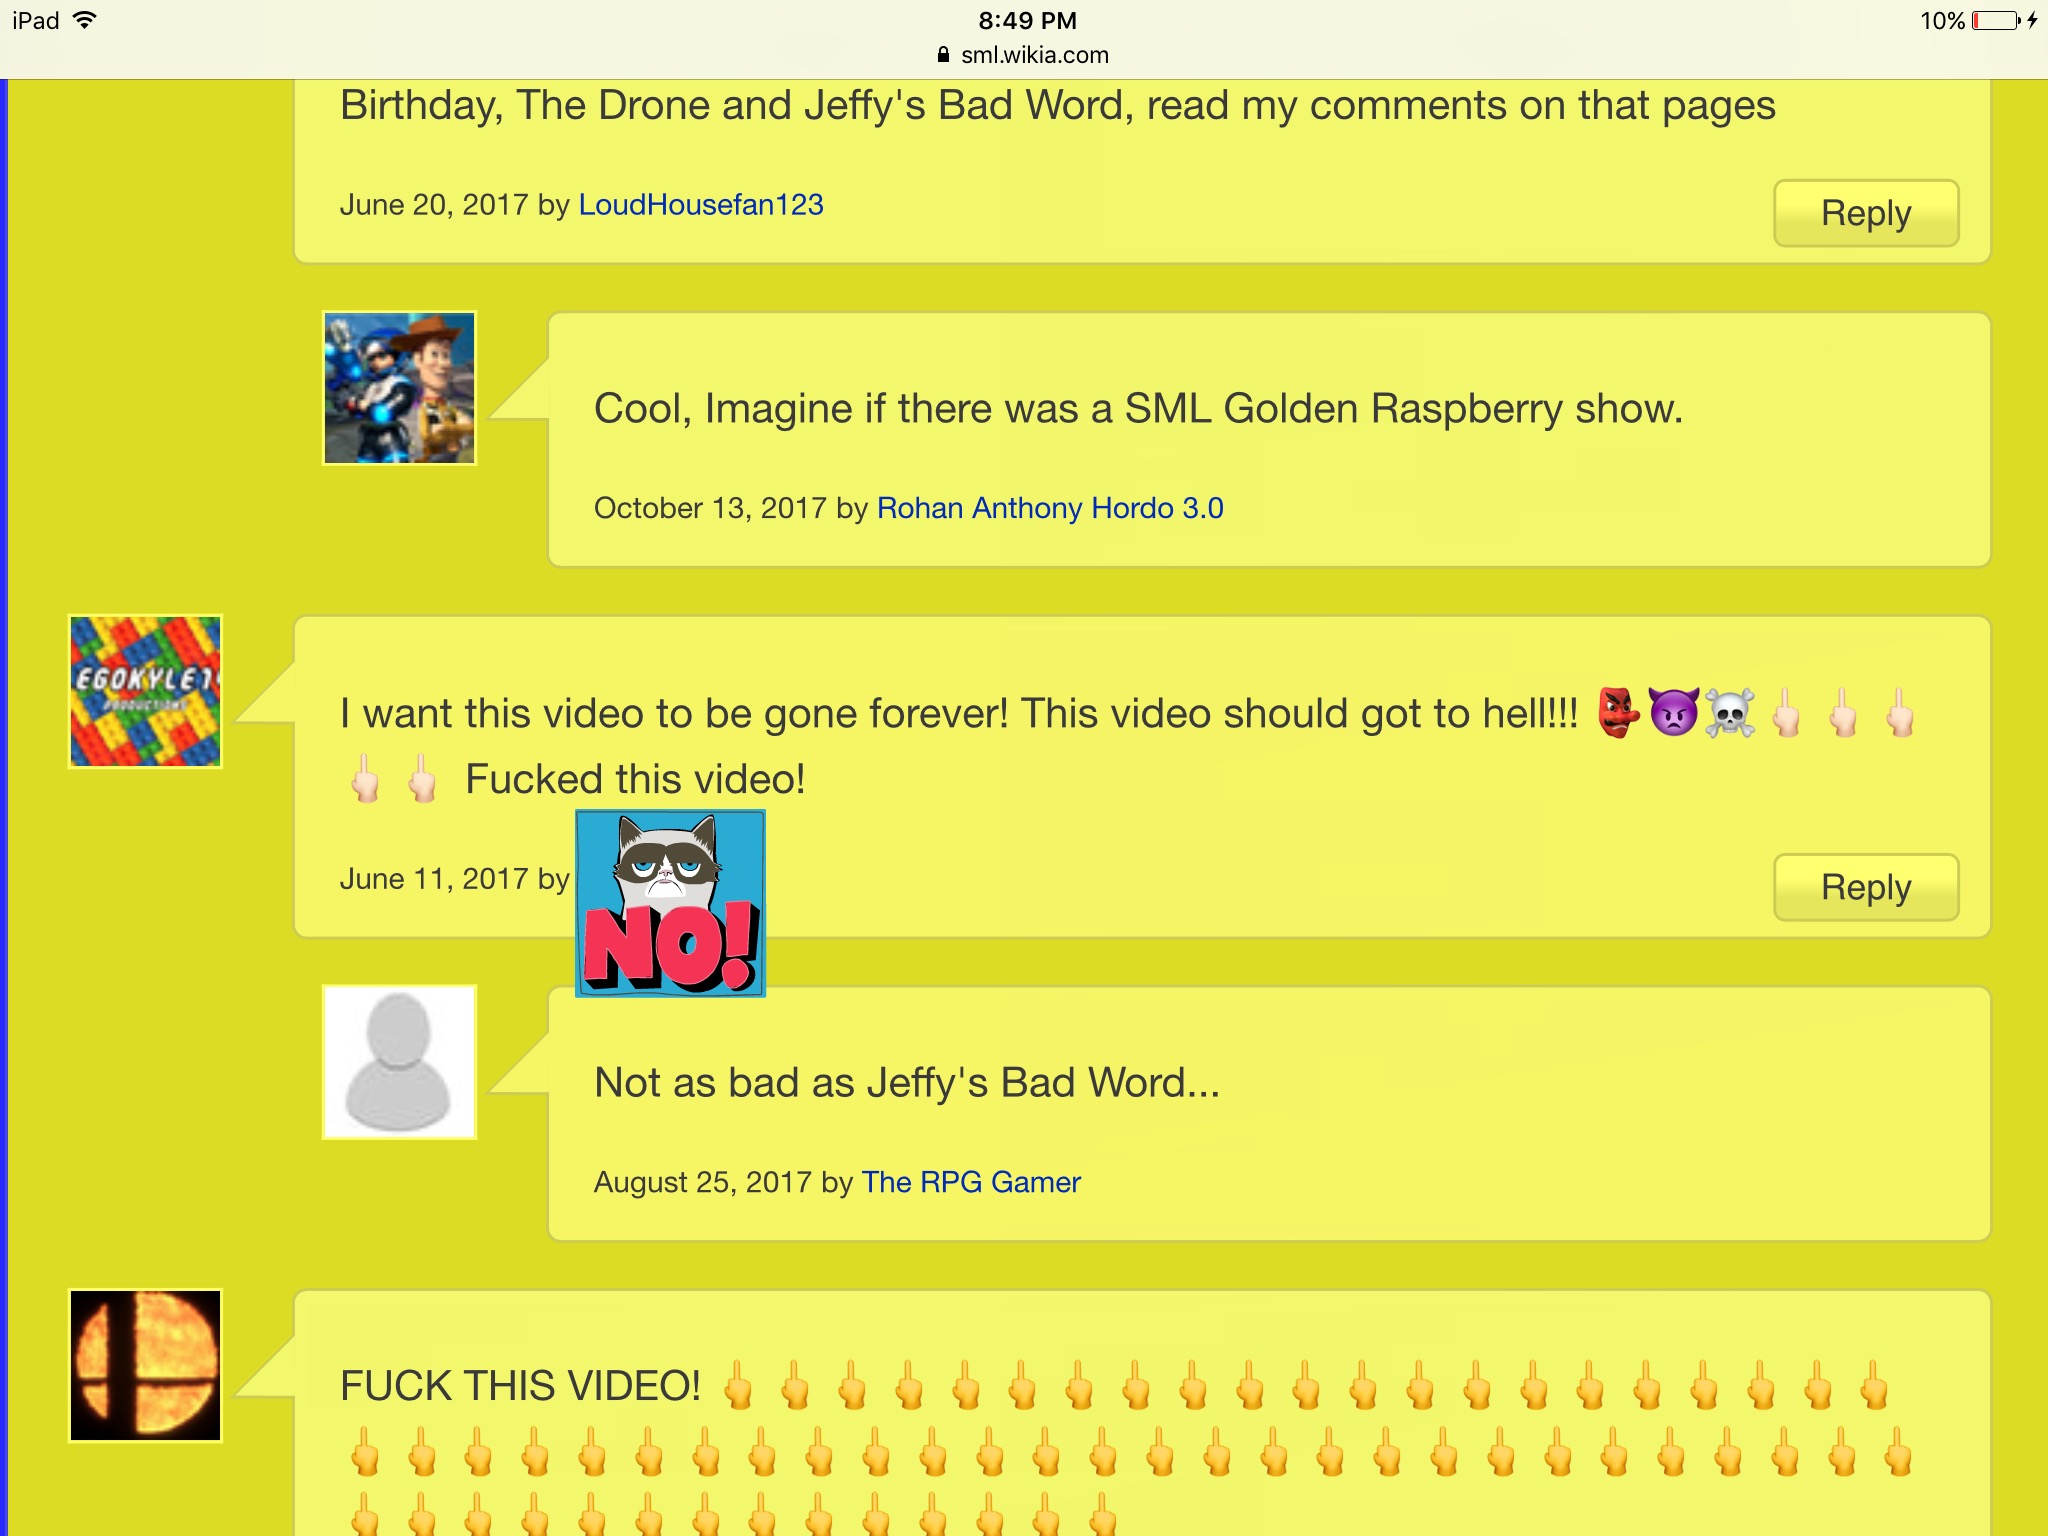
Task: Open Rohan Anthony Hordo 3.0 profile
Action: tap(1050, 508)
